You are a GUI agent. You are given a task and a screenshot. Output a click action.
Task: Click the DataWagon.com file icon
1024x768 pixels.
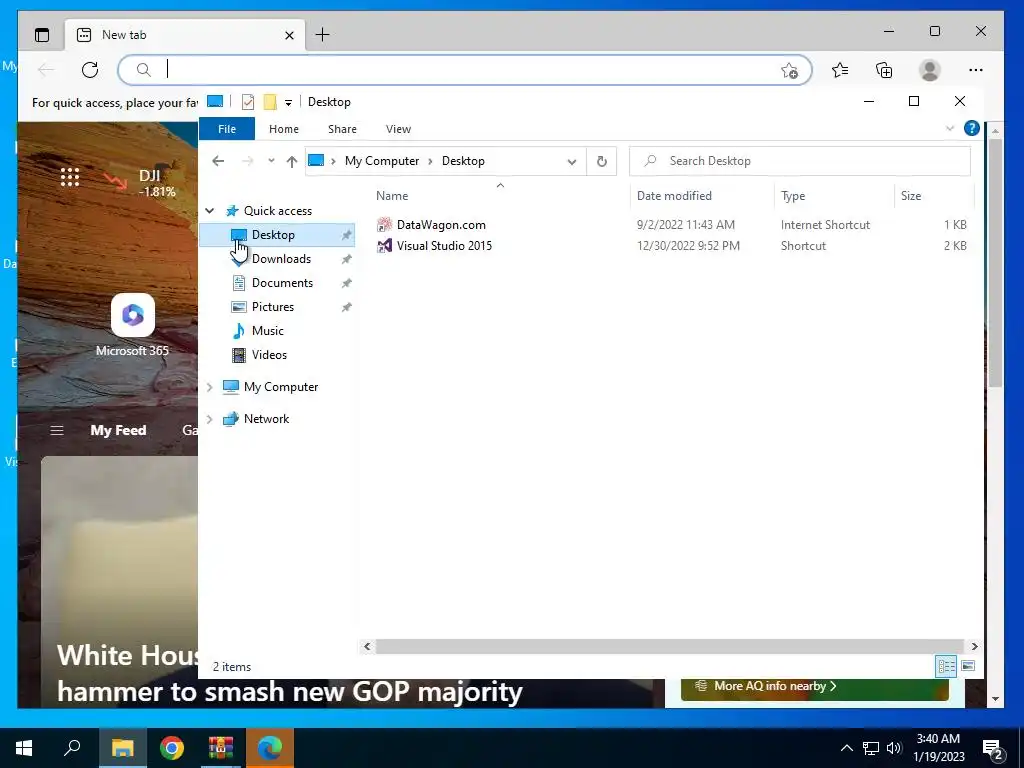(385, 225)
